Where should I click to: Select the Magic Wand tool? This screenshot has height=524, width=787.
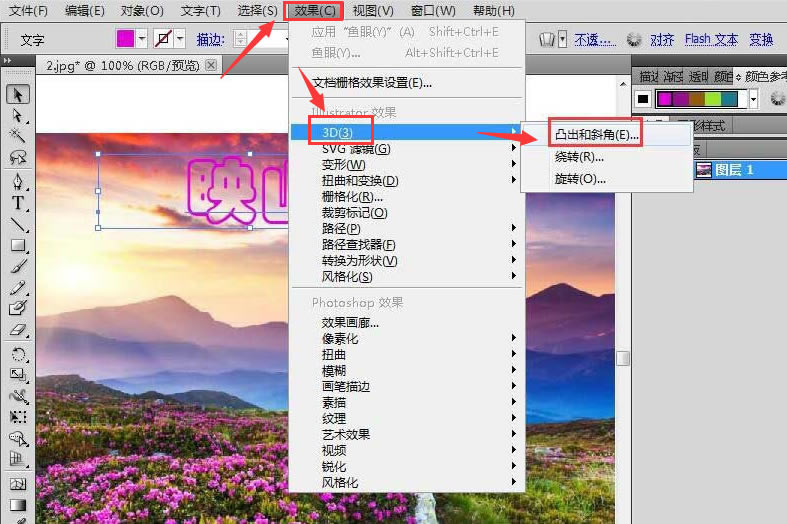click(x=18, y=136)
